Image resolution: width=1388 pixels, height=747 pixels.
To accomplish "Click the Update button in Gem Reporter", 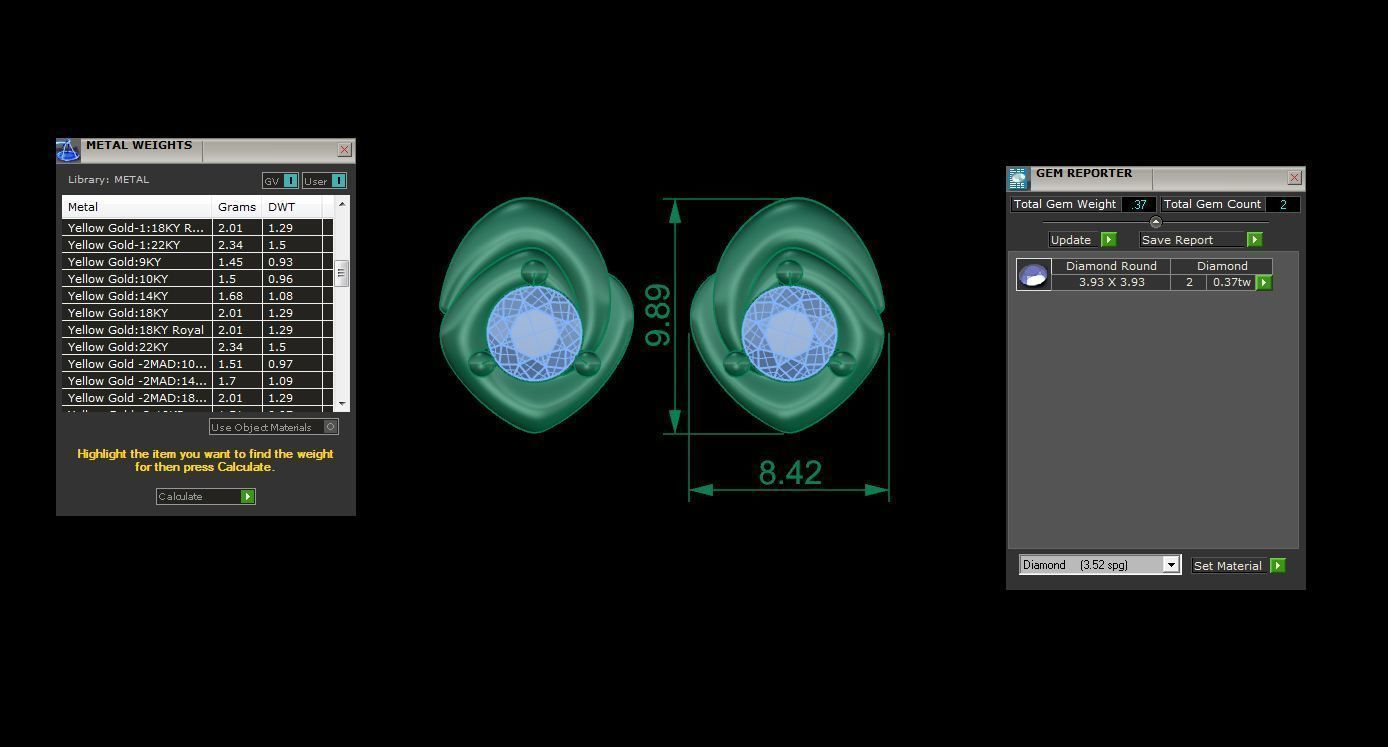I will click(x=1083, y=240).
